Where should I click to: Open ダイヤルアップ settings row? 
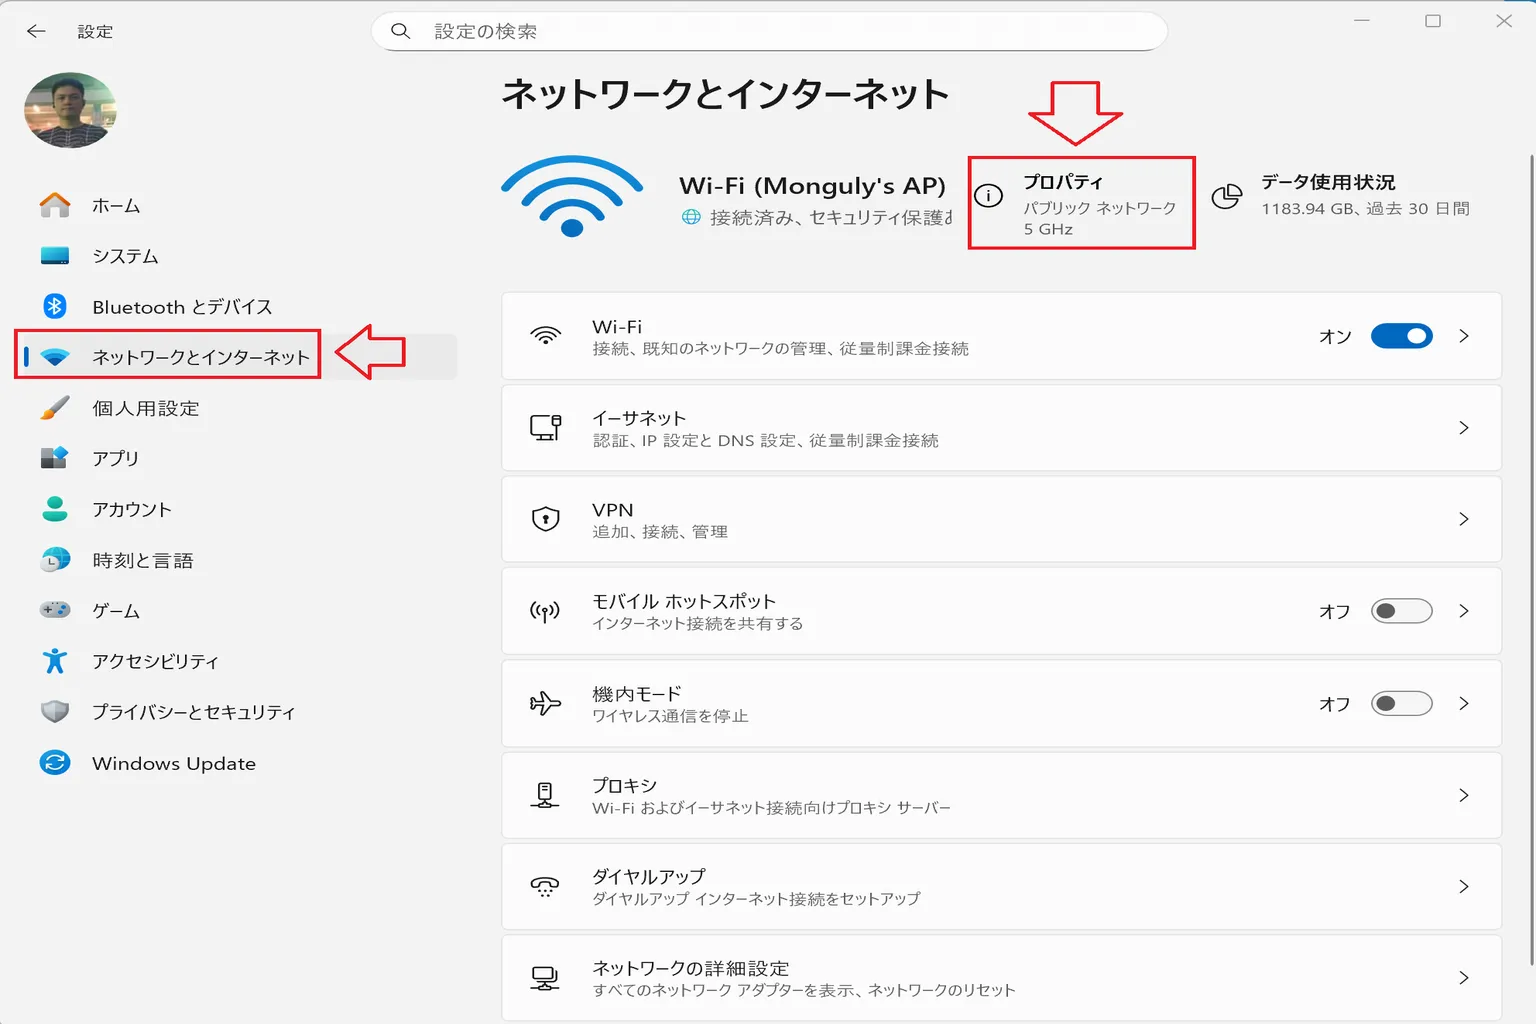tap(1001, 887)
